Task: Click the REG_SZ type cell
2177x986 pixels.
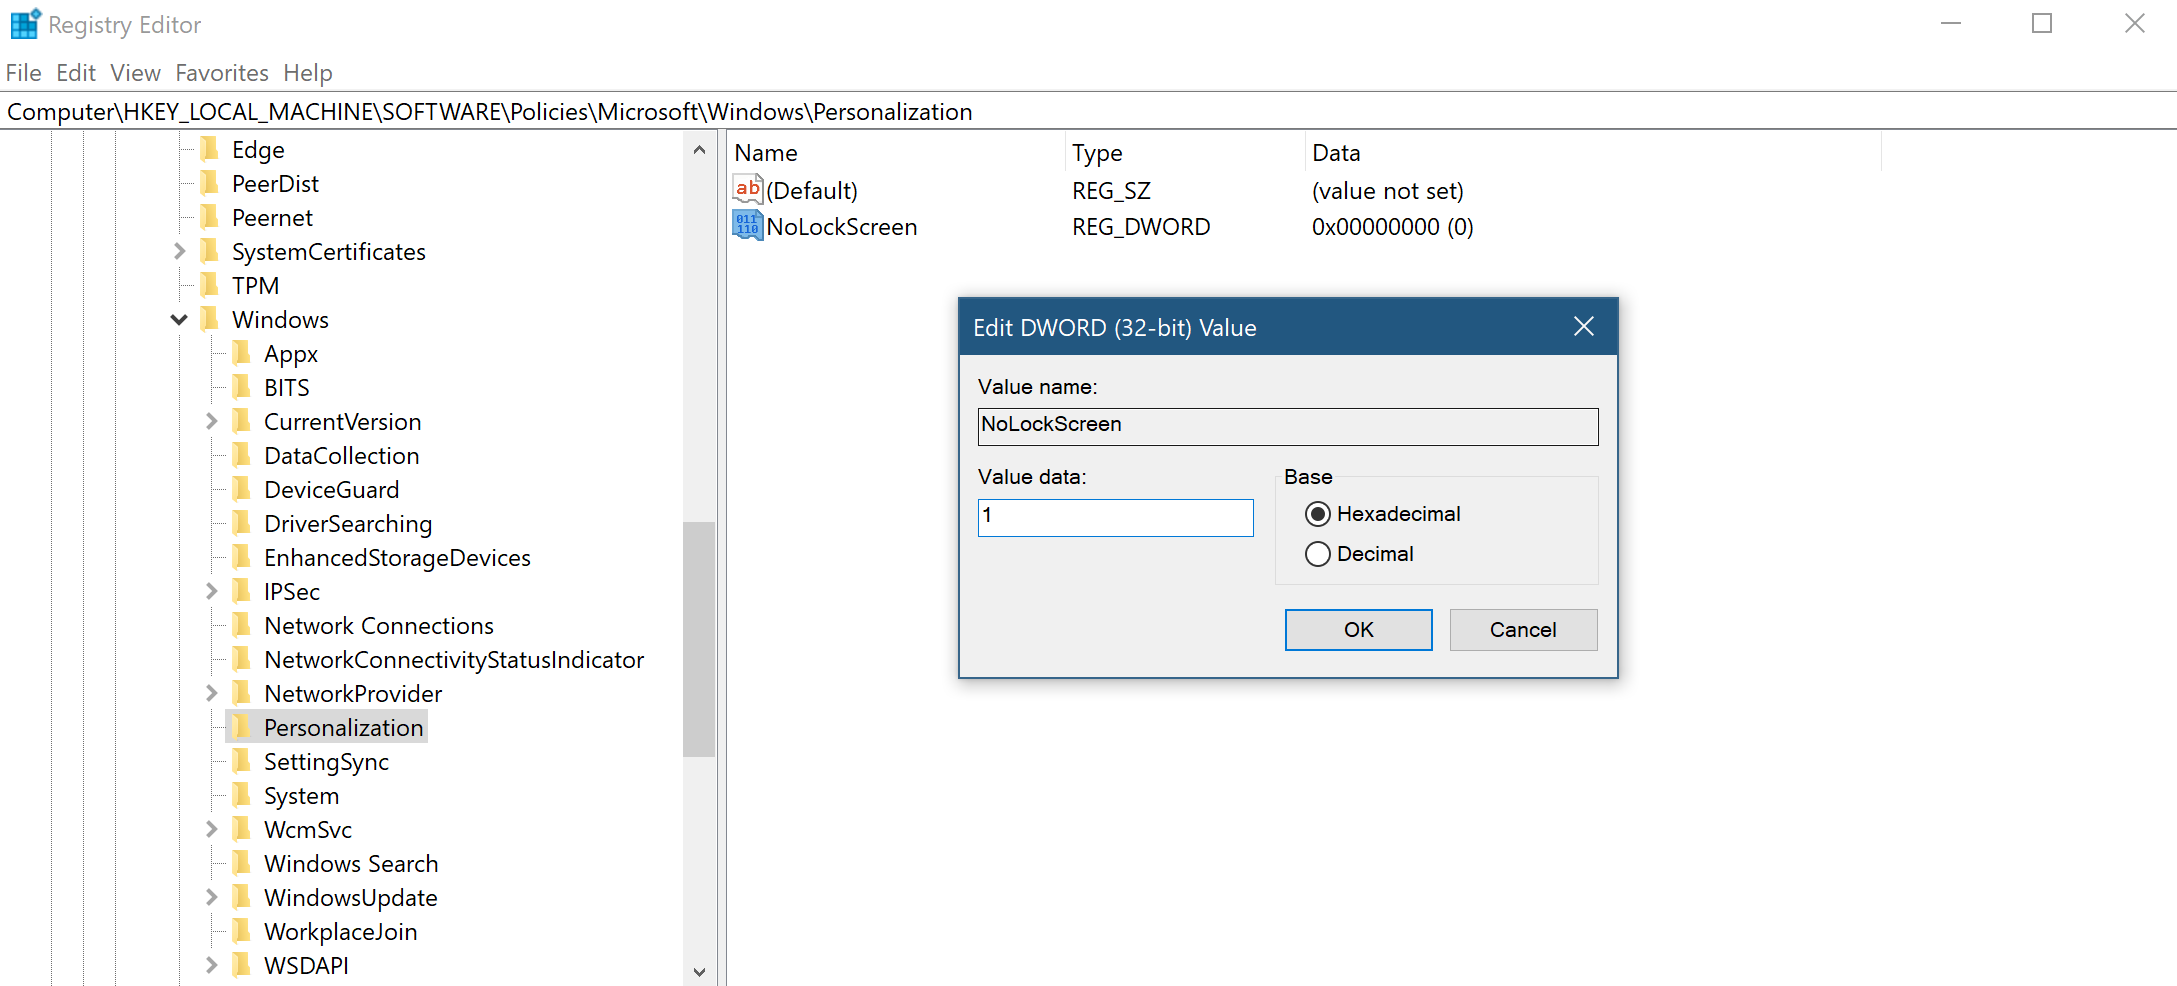Action: tap(1111, 191)
